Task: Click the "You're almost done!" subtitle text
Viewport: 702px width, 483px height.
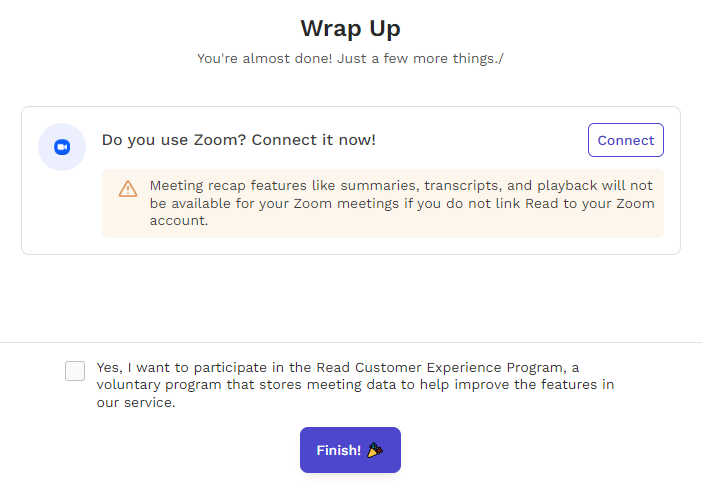Action: click(x=265, y=59)
